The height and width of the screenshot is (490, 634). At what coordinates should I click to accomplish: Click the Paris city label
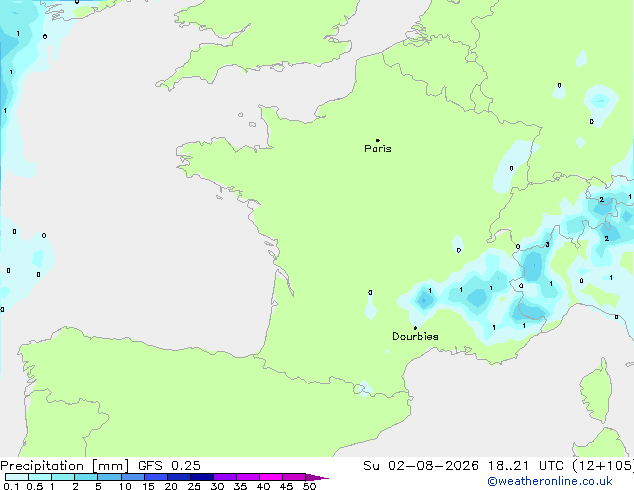pos(378,149)
